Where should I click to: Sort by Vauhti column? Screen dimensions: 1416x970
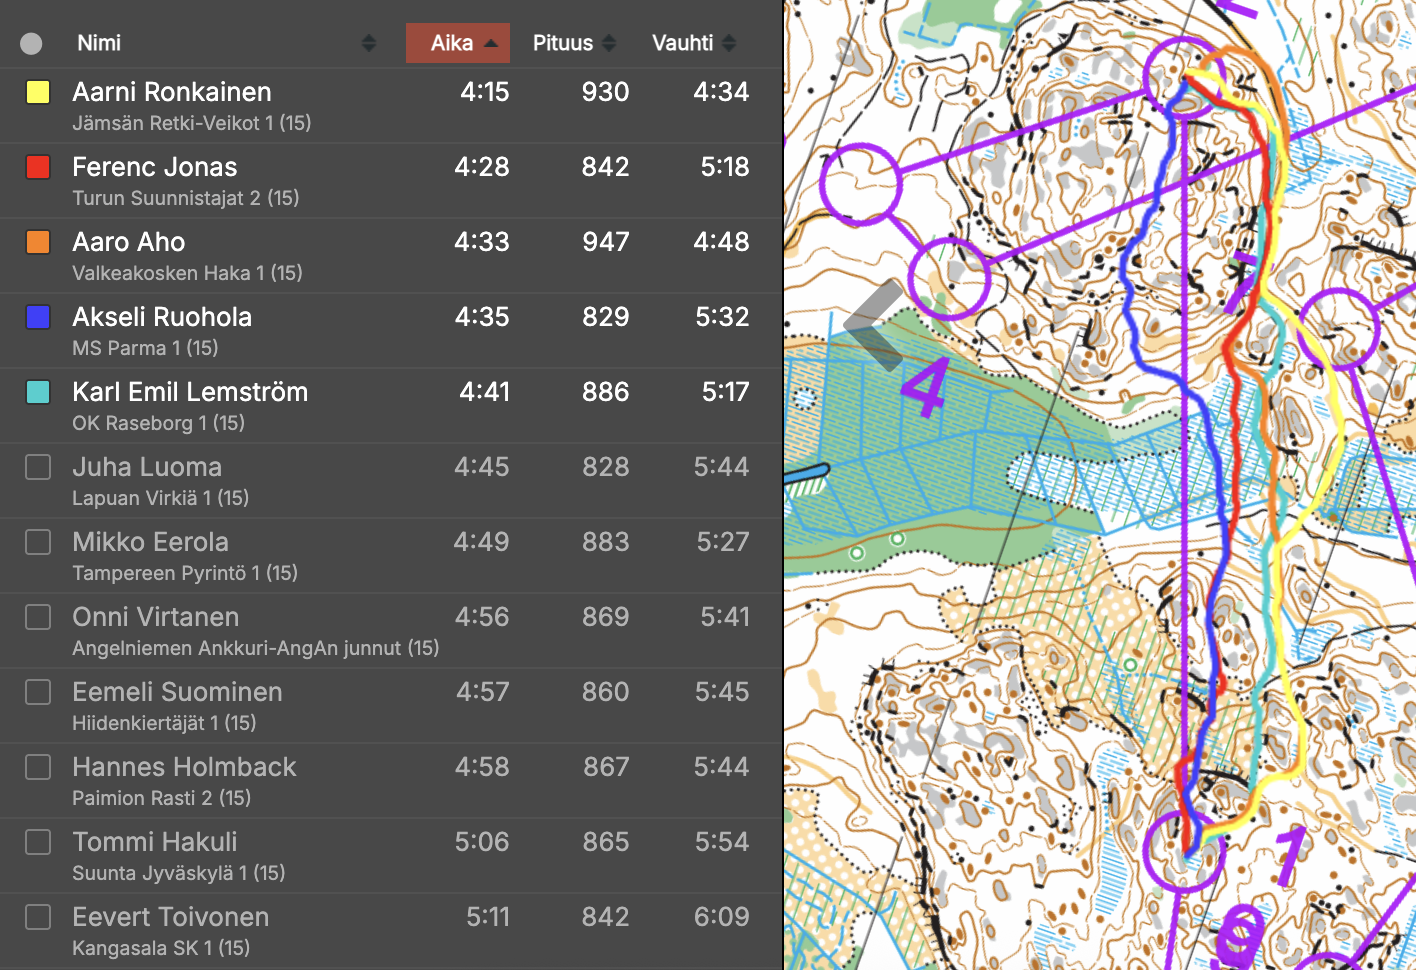pos(693,43)
